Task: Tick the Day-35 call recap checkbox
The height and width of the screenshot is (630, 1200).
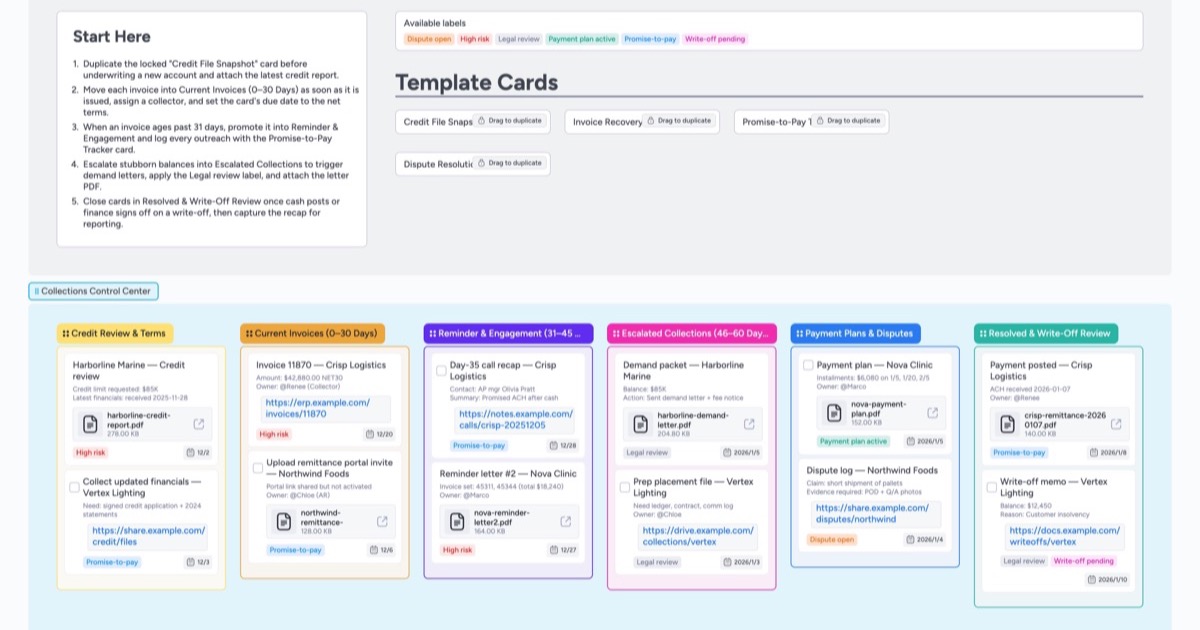Action: [441, 370]
